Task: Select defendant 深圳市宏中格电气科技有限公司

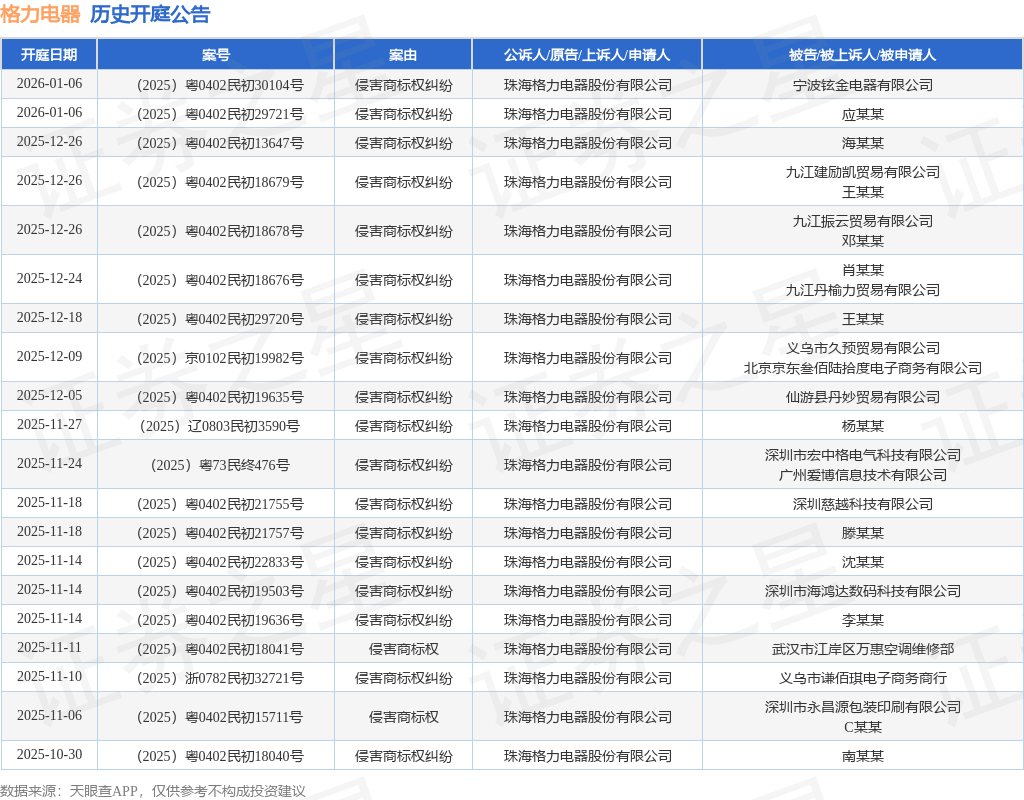Action: coord(863,455)
